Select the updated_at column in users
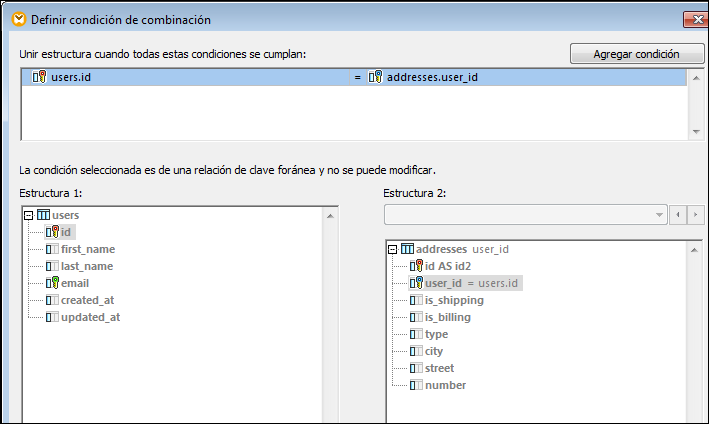 [x=90, y=317]
